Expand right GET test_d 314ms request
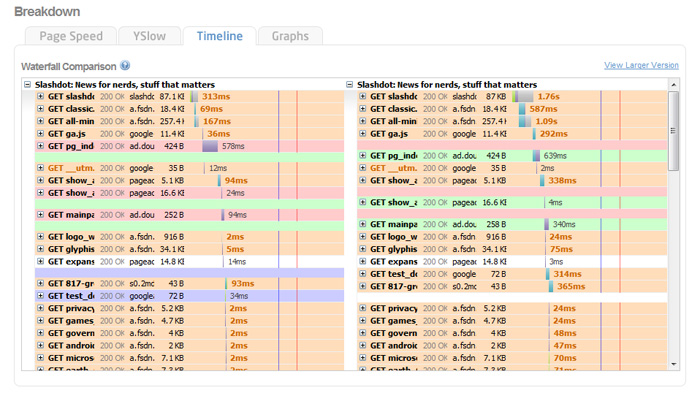The width and height of the screenshot is (700, 393). [x=362, y=274]
